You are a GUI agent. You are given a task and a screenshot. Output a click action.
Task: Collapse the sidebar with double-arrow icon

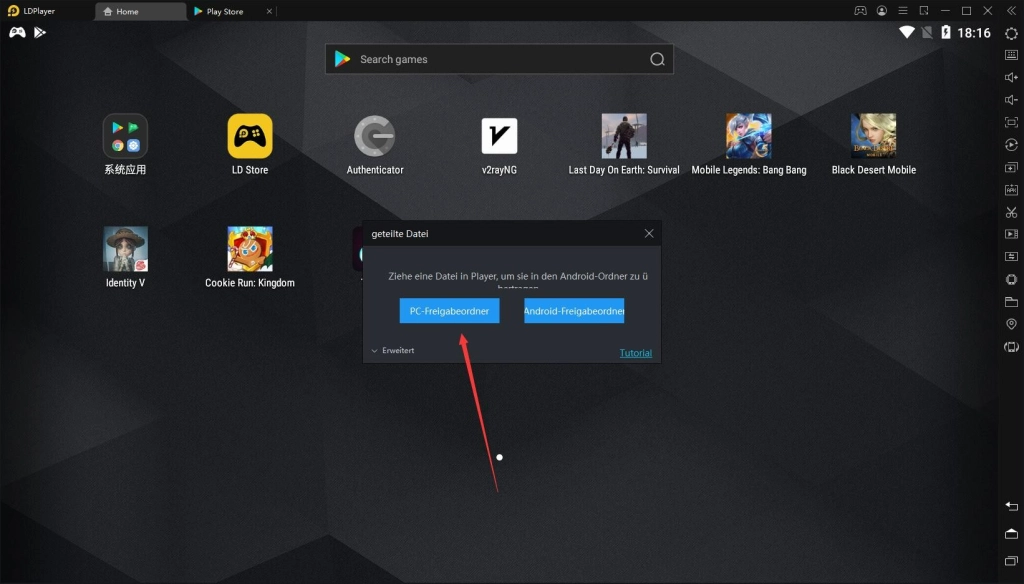(1011, 10)
